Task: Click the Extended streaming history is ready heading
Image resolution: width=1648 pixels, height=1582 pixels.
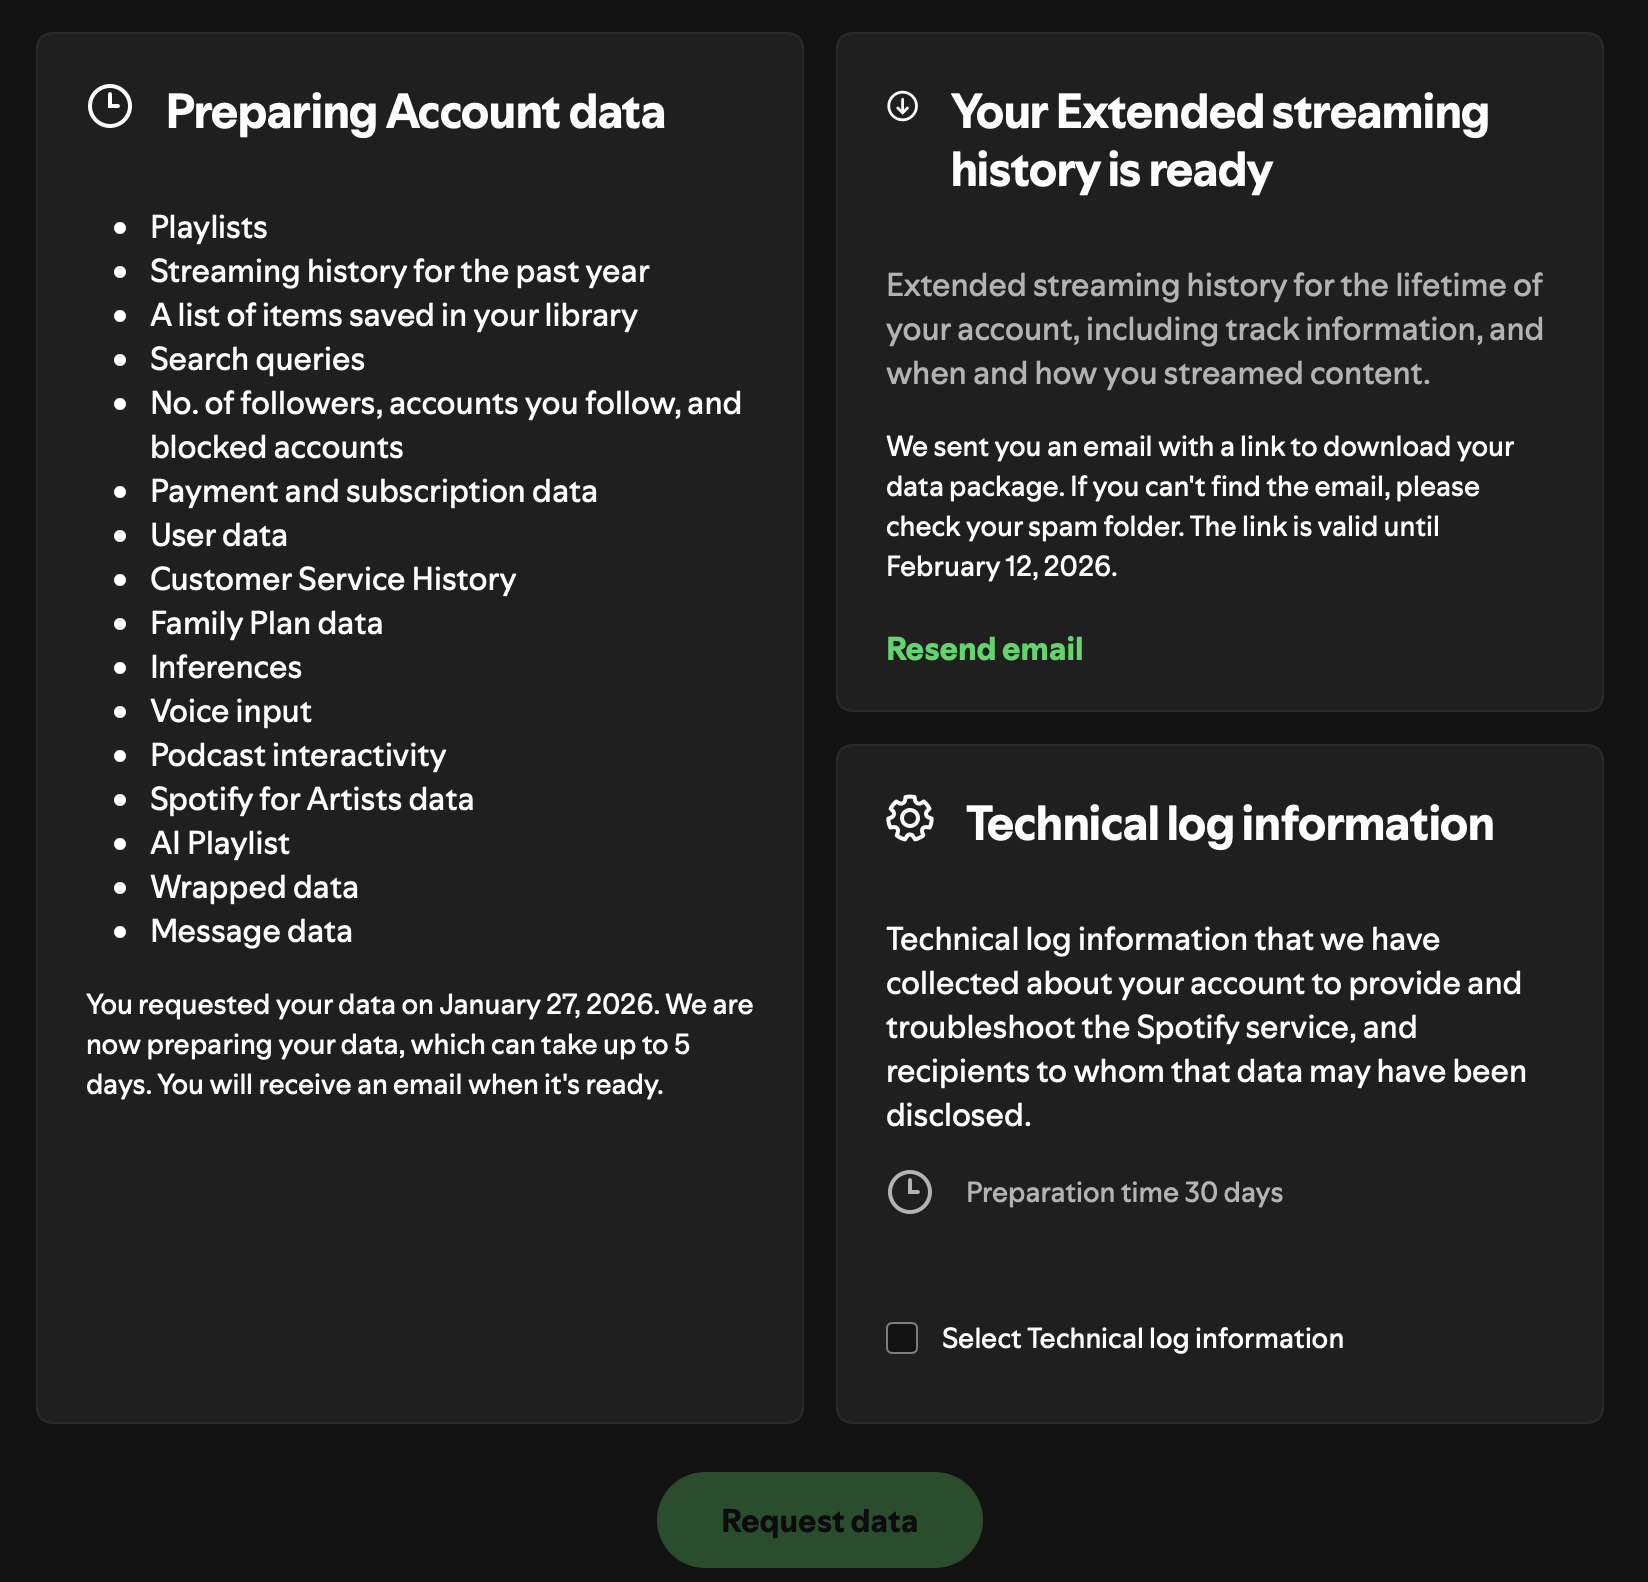Action: (x=1219, y=140)
